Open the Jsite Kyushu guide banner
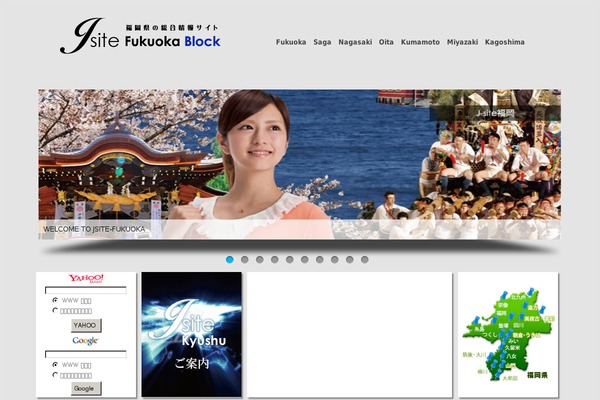The width and height of the screenshot is (600, 400). 191,335
